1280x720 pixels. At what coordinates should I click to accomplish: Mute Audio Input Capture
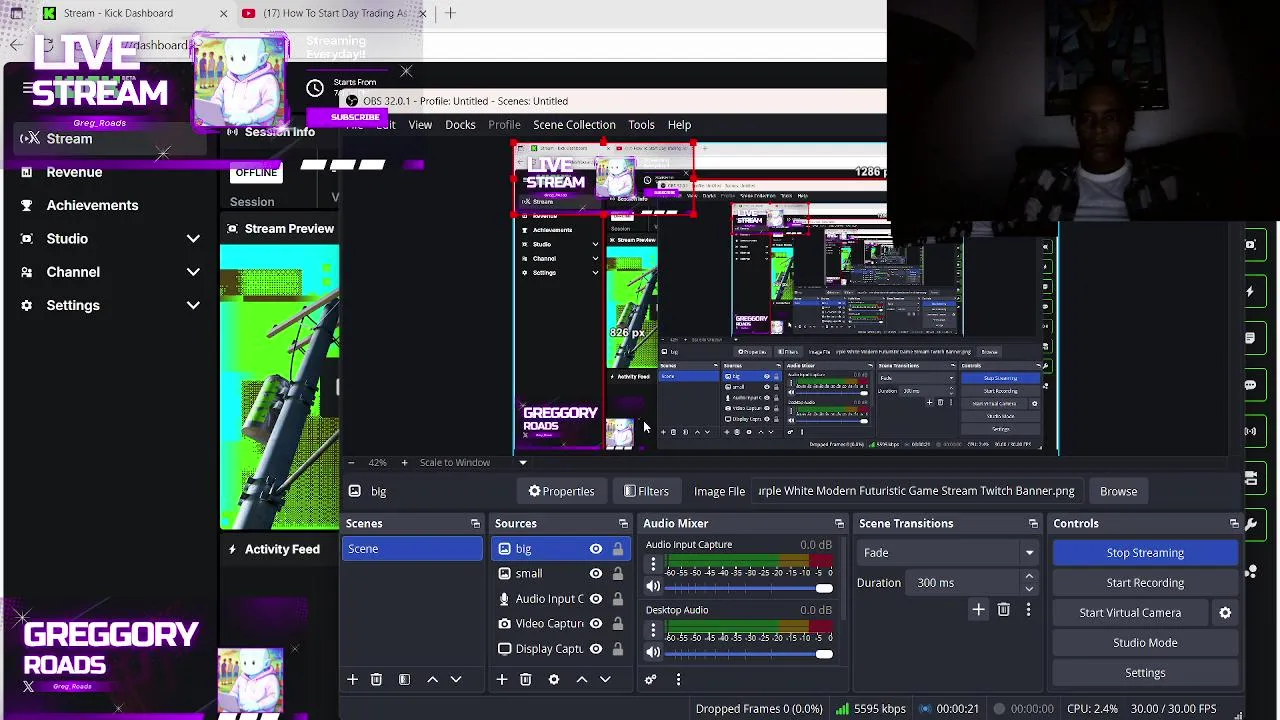653,587
